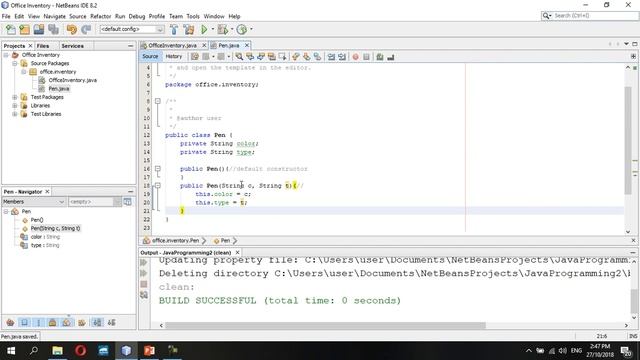Open the Navigate menu
Viewport: 640px width, 360px height.
(x=54, y=16)
